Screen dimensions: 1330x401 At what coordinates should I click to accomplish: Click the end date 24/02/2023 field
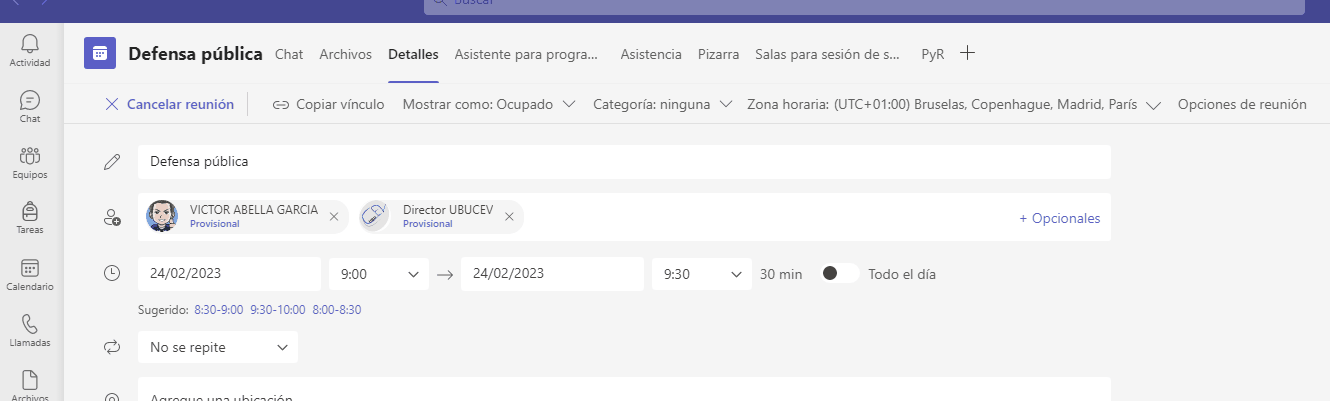click(x=552, y=274)
